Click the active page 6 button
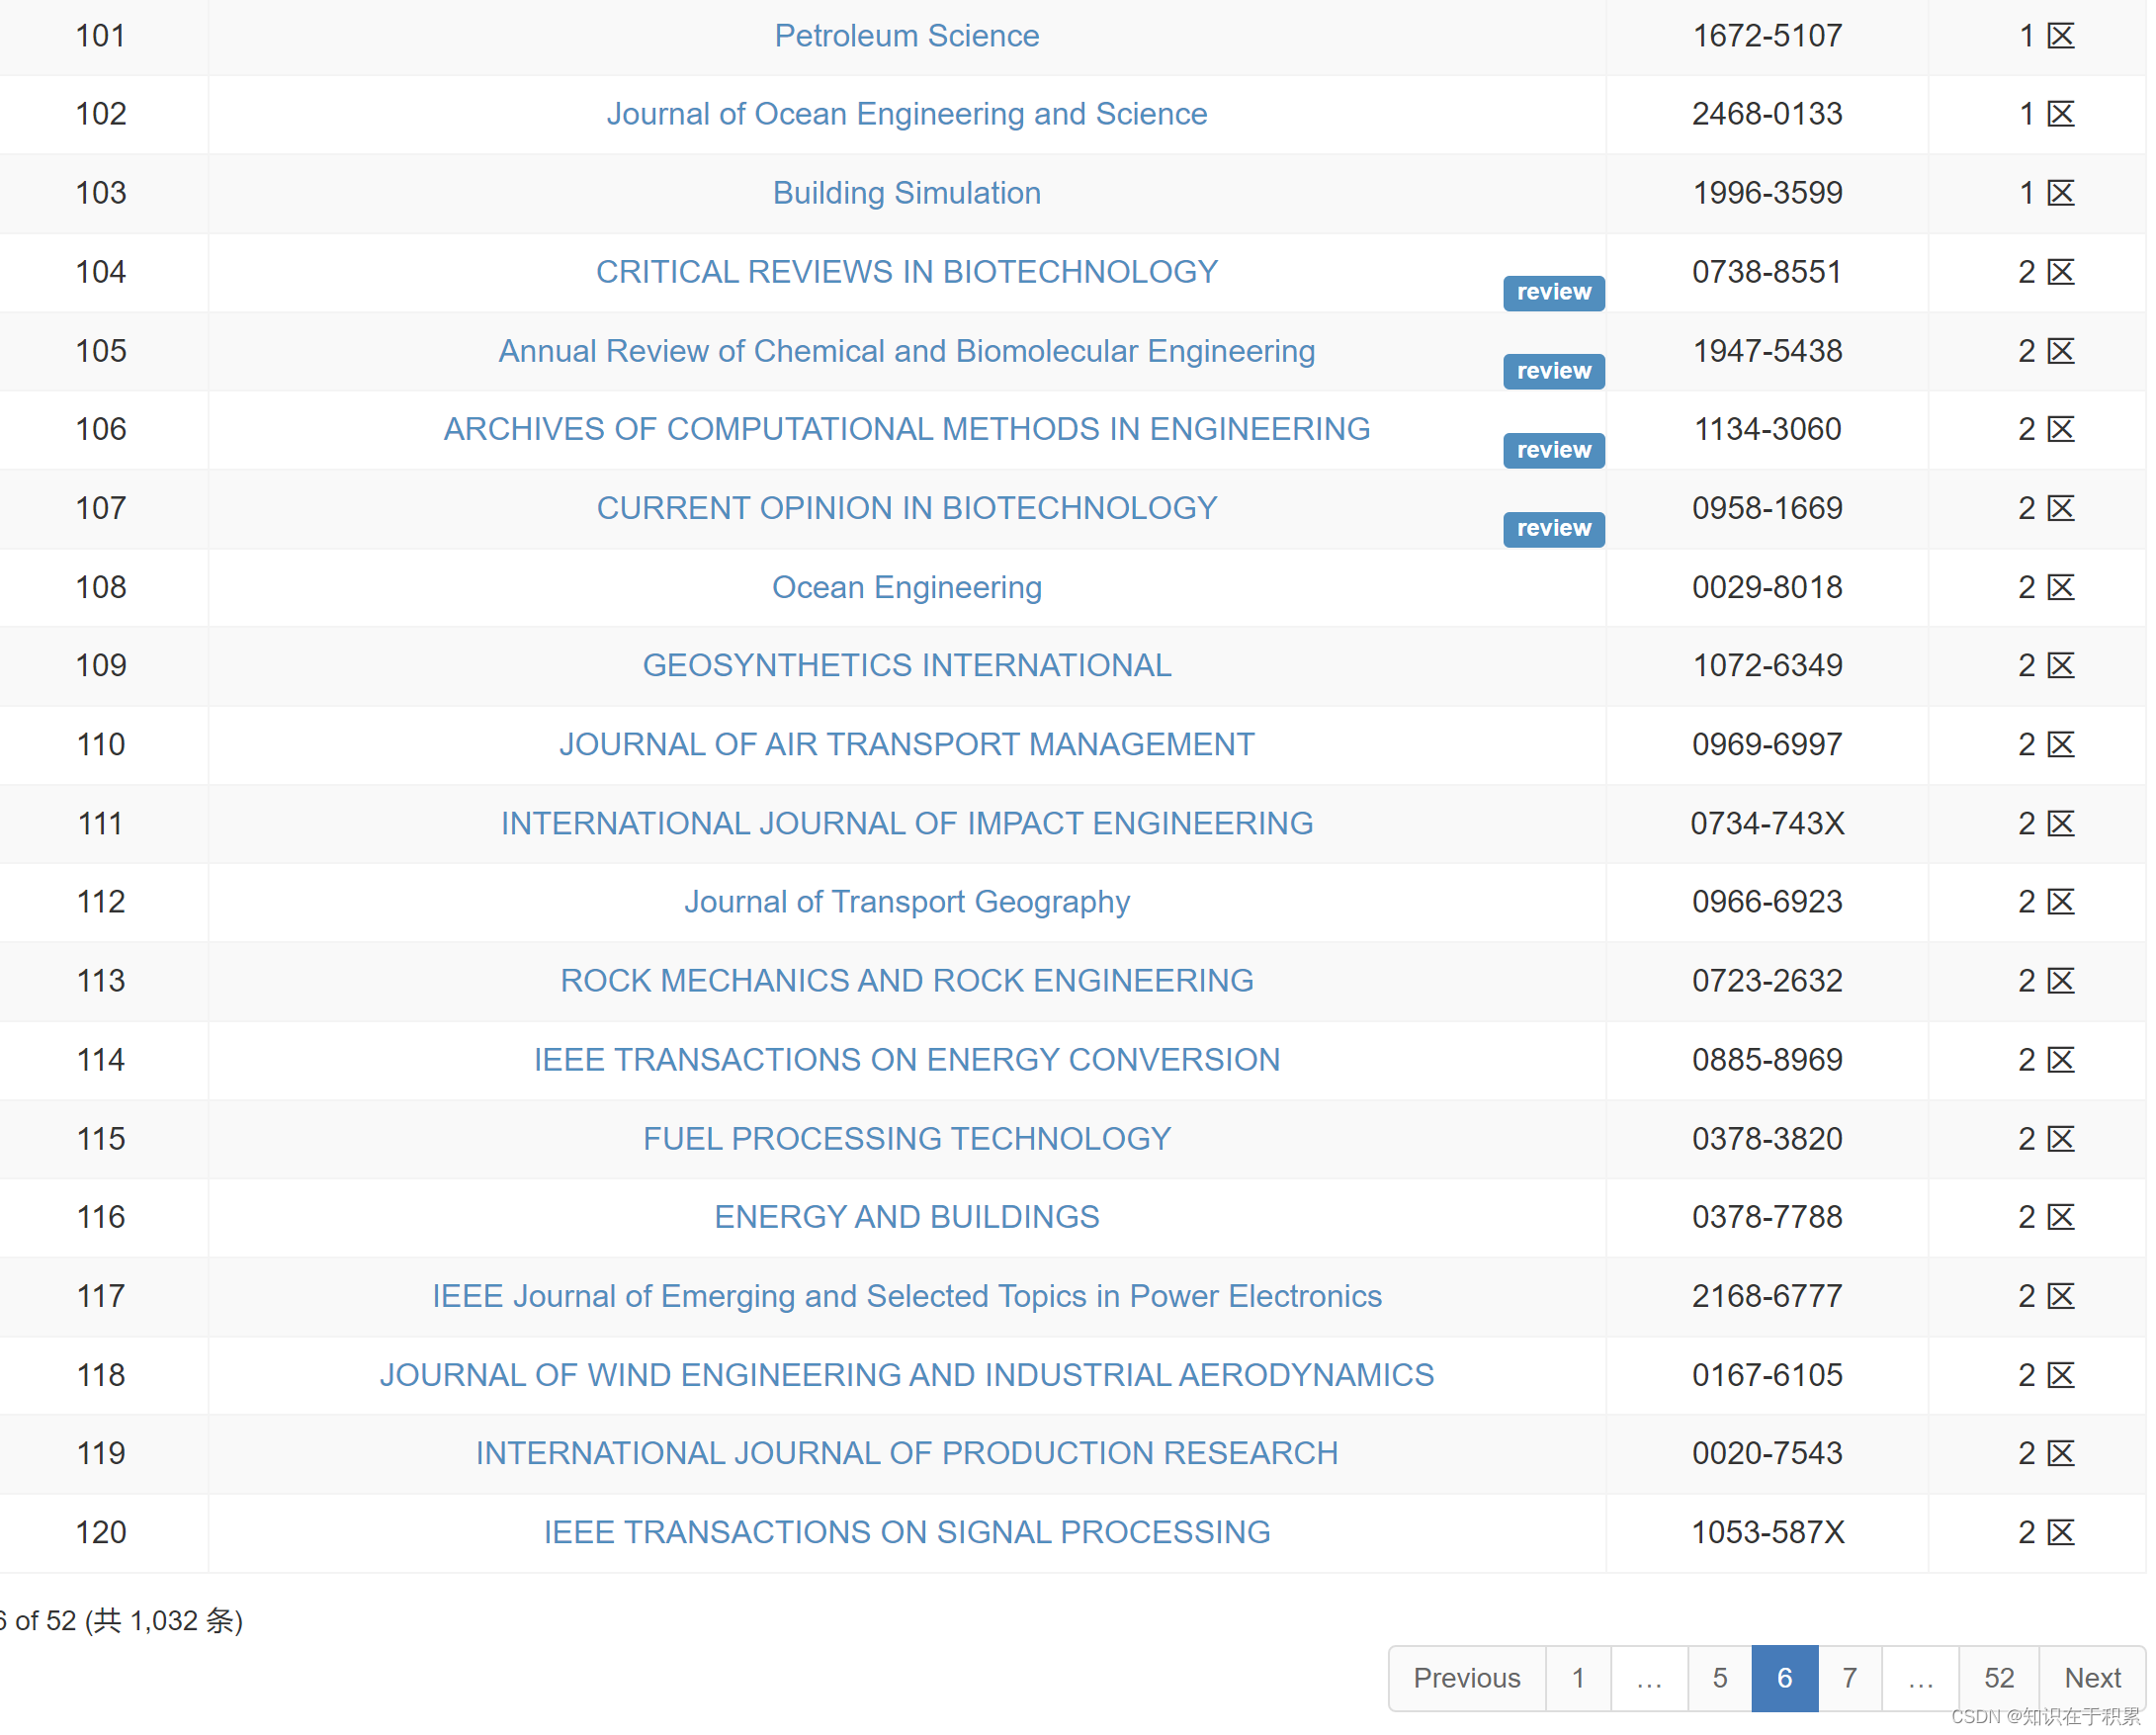 pos(1784,1678)
